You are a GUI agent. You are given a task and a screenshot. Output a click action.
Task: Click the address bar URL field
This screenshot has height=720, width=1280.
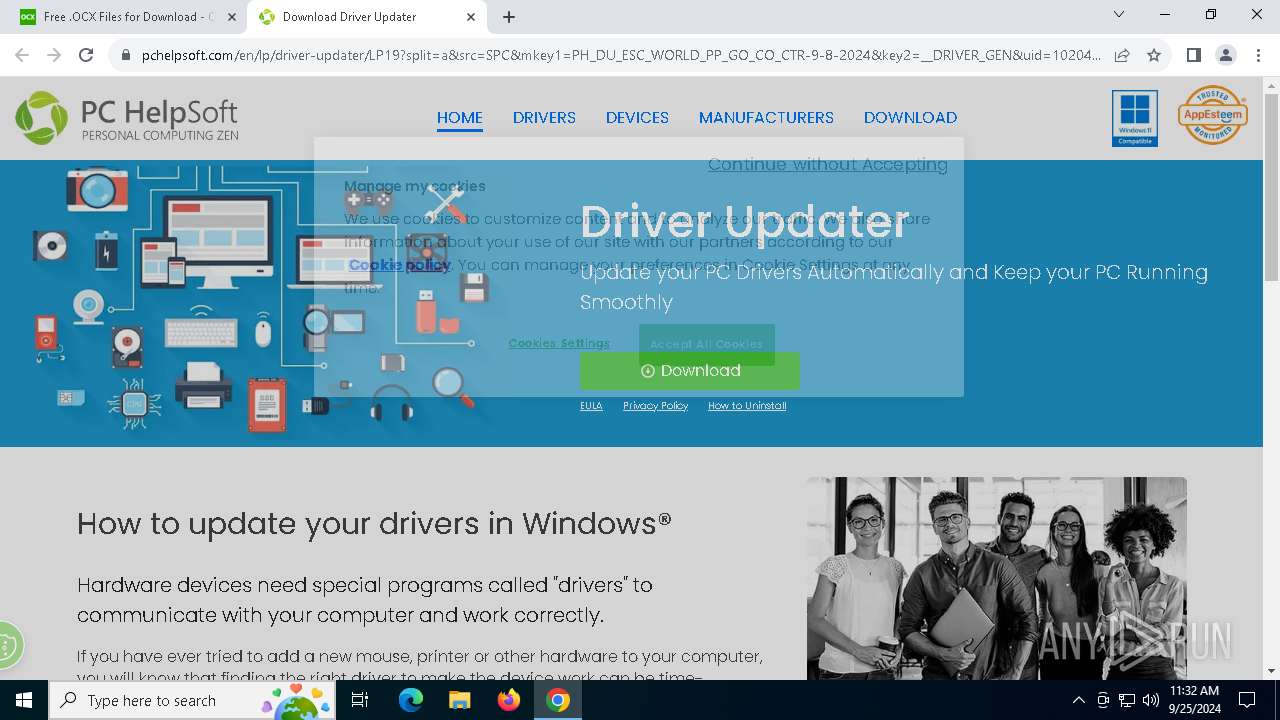tap(620, 55)
